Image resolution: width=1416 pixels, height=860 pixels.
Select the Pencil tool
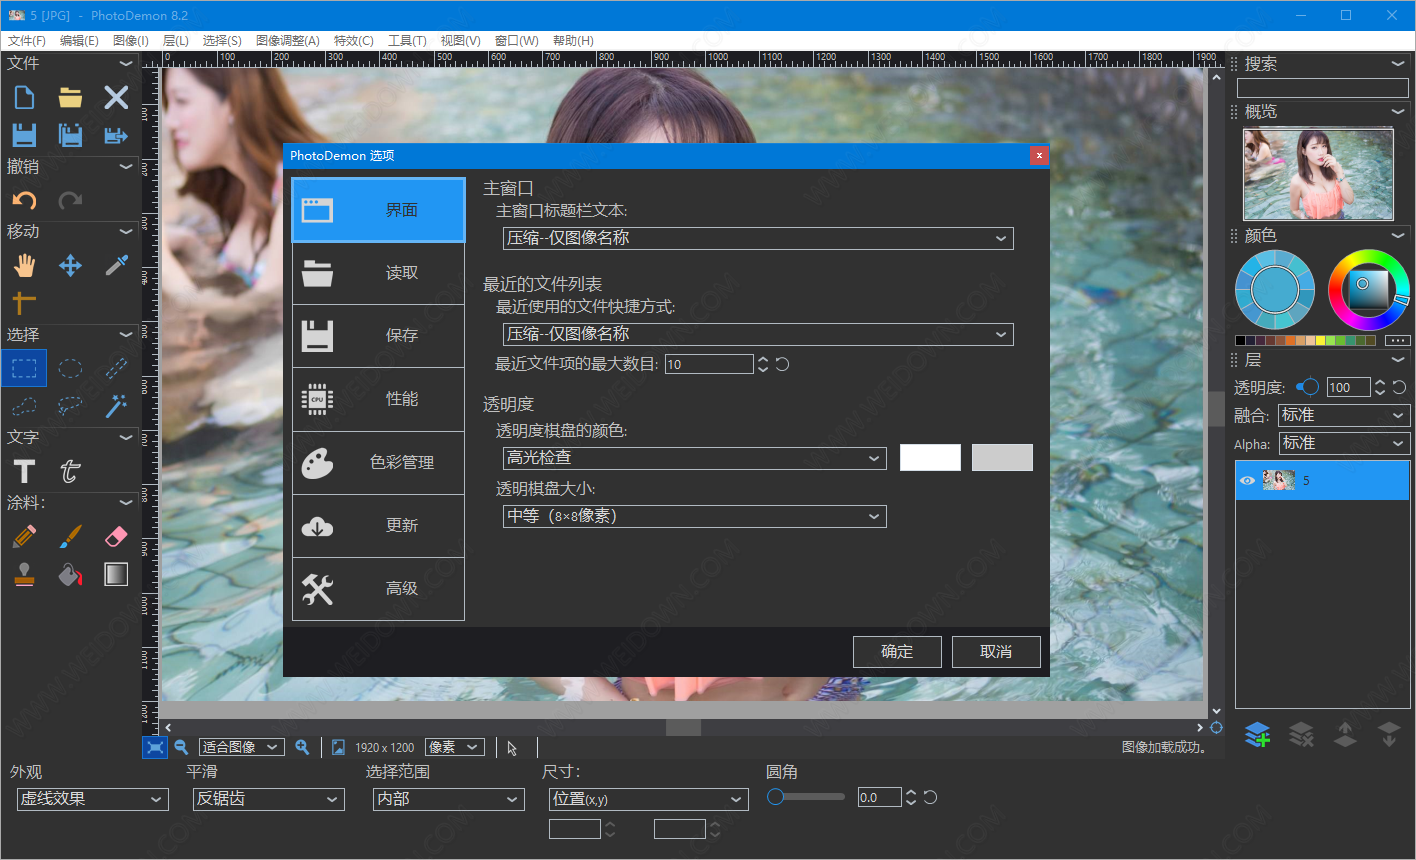click(x=24, y=536)
